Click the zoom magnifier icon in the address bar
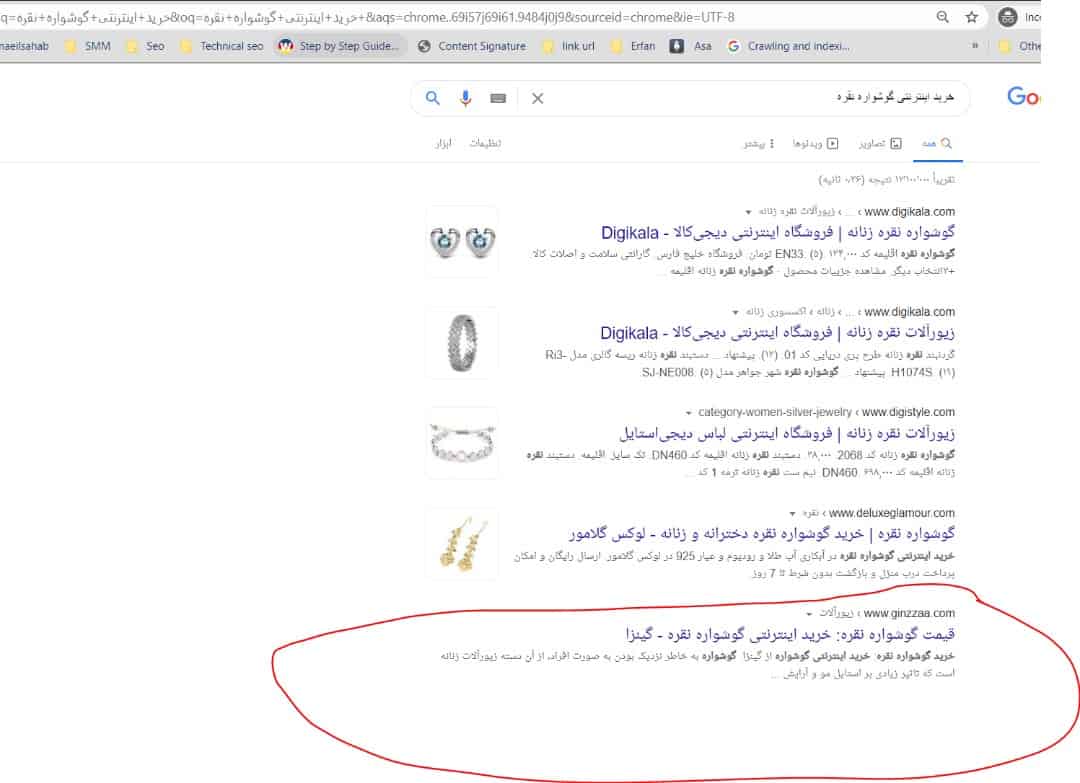The height and width of the screenshot is (783, 1080). (942, 17)
